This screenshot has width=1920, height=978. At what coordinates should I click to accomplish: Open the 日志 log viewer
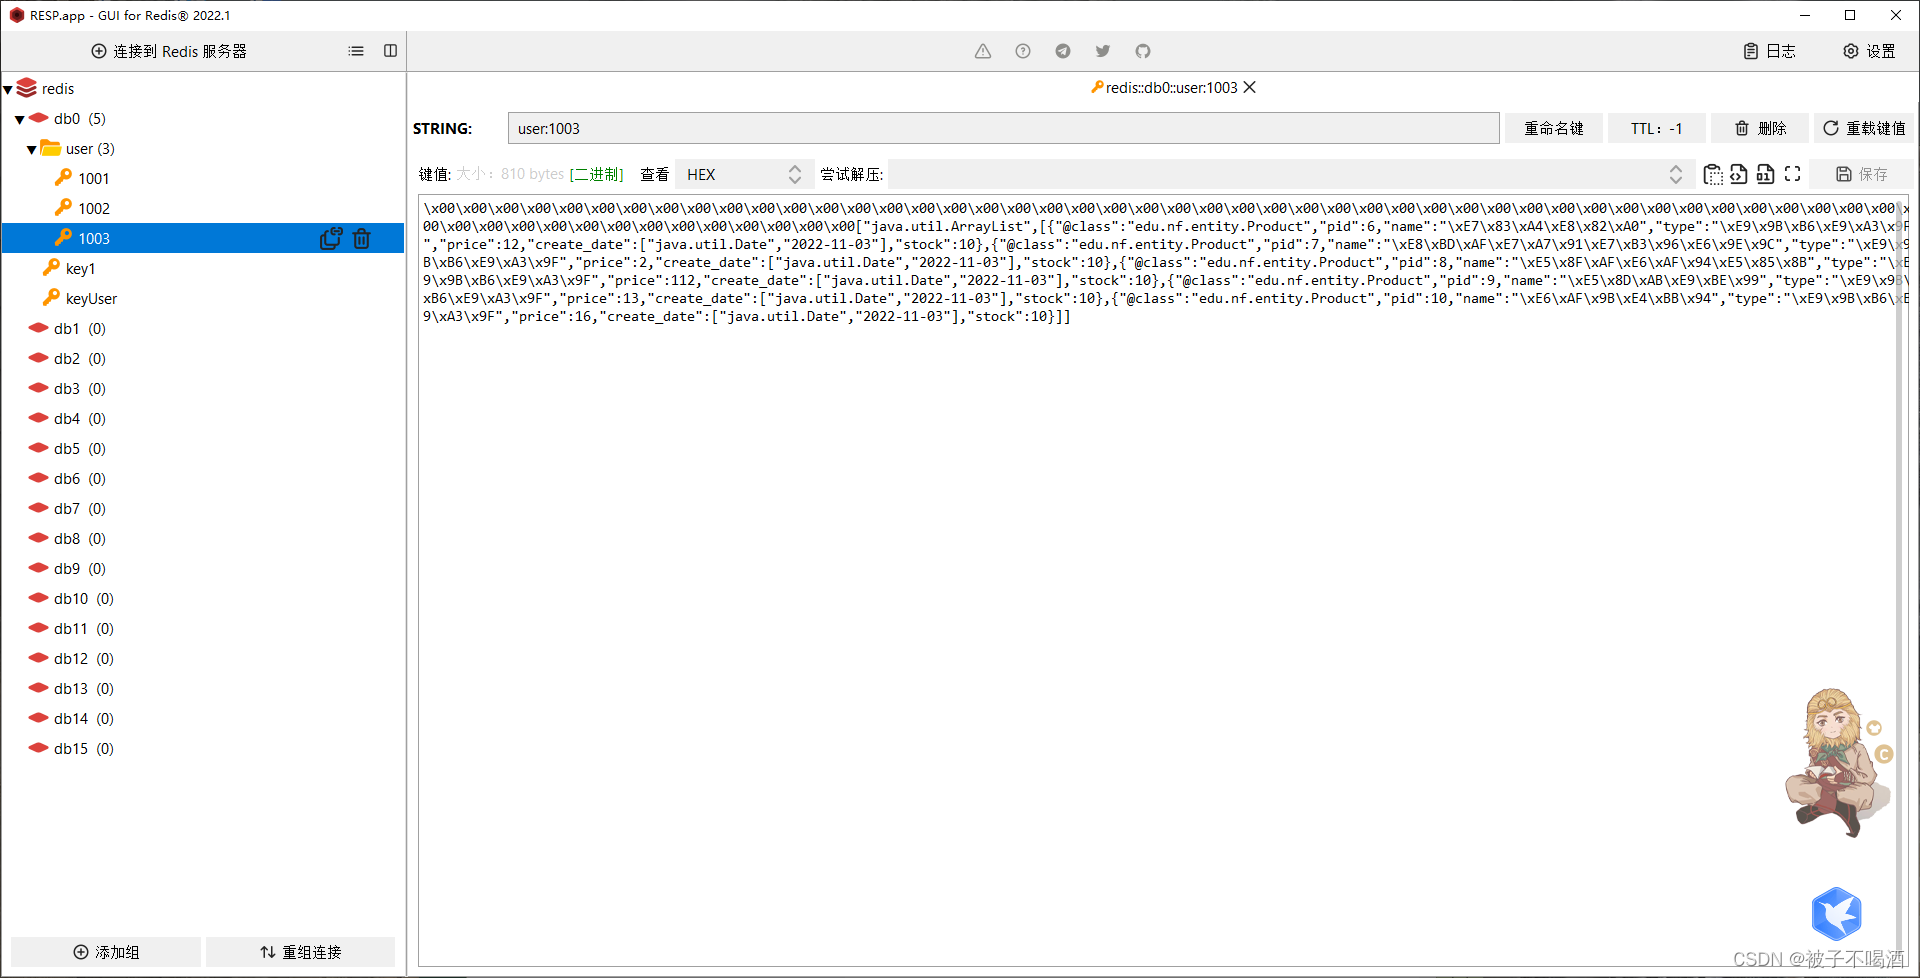pyautogui.click(x=1770, y=51)
